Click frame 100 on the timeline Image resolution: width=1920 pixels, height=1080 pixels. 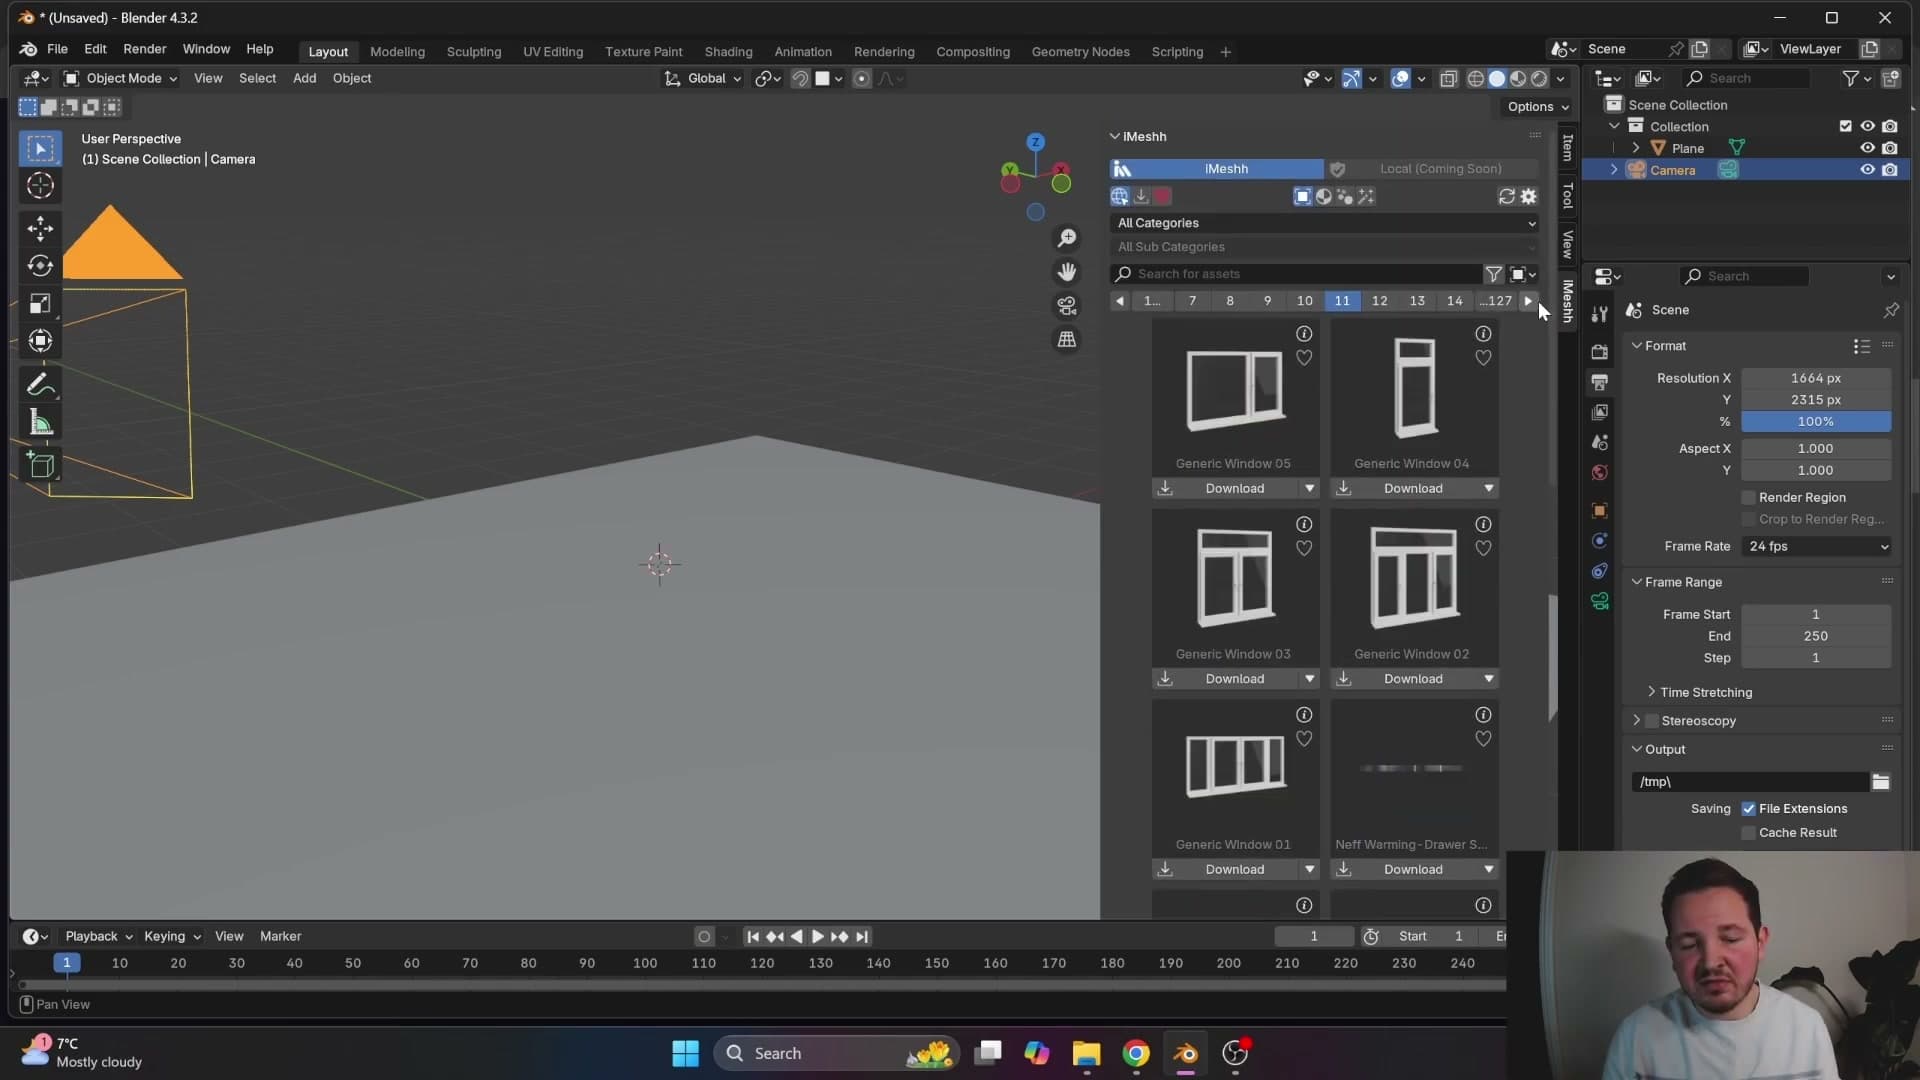645,963
